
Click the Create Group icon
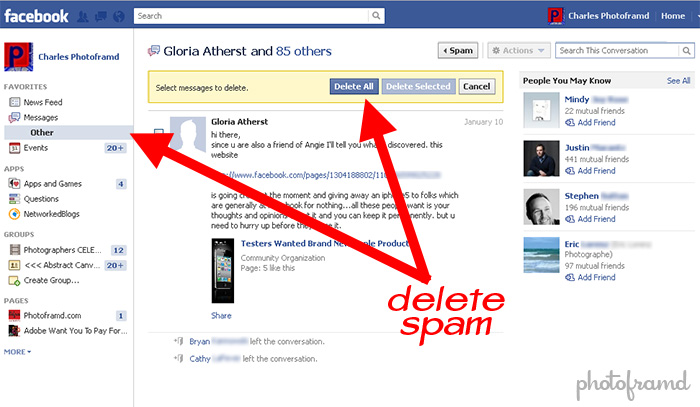pos(15,281)
